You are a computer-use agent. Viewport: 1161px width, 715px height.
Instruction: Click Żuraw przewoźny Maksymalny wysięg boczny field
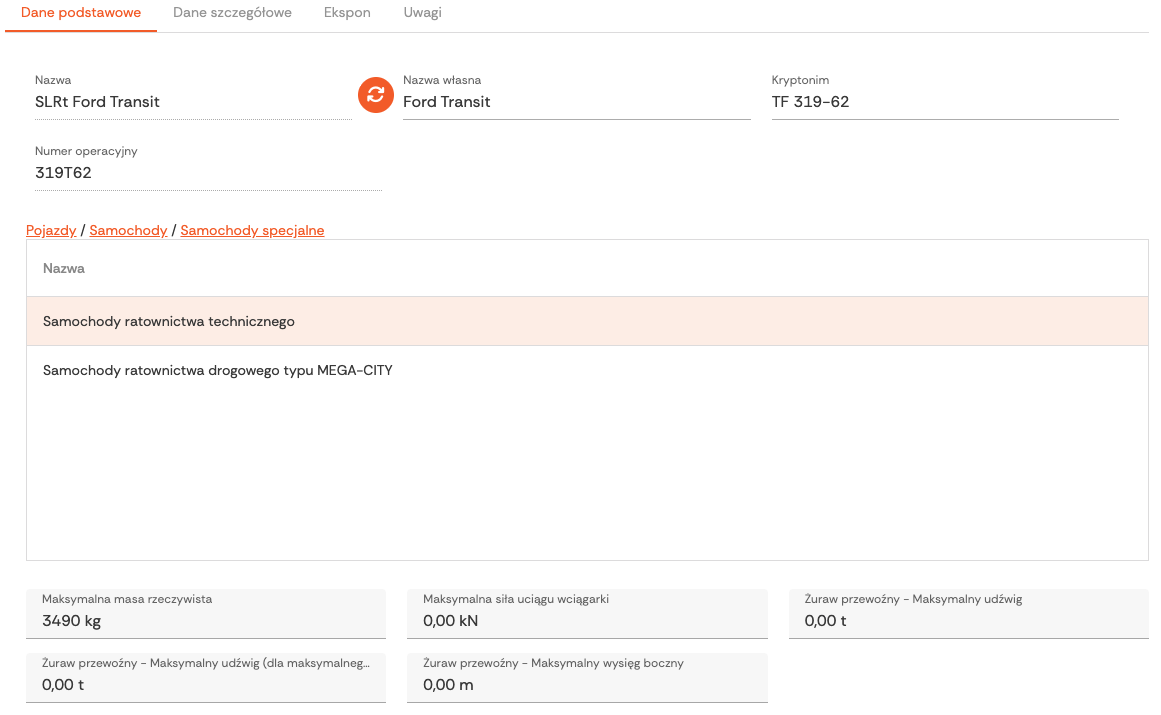(x=587, y=685)
